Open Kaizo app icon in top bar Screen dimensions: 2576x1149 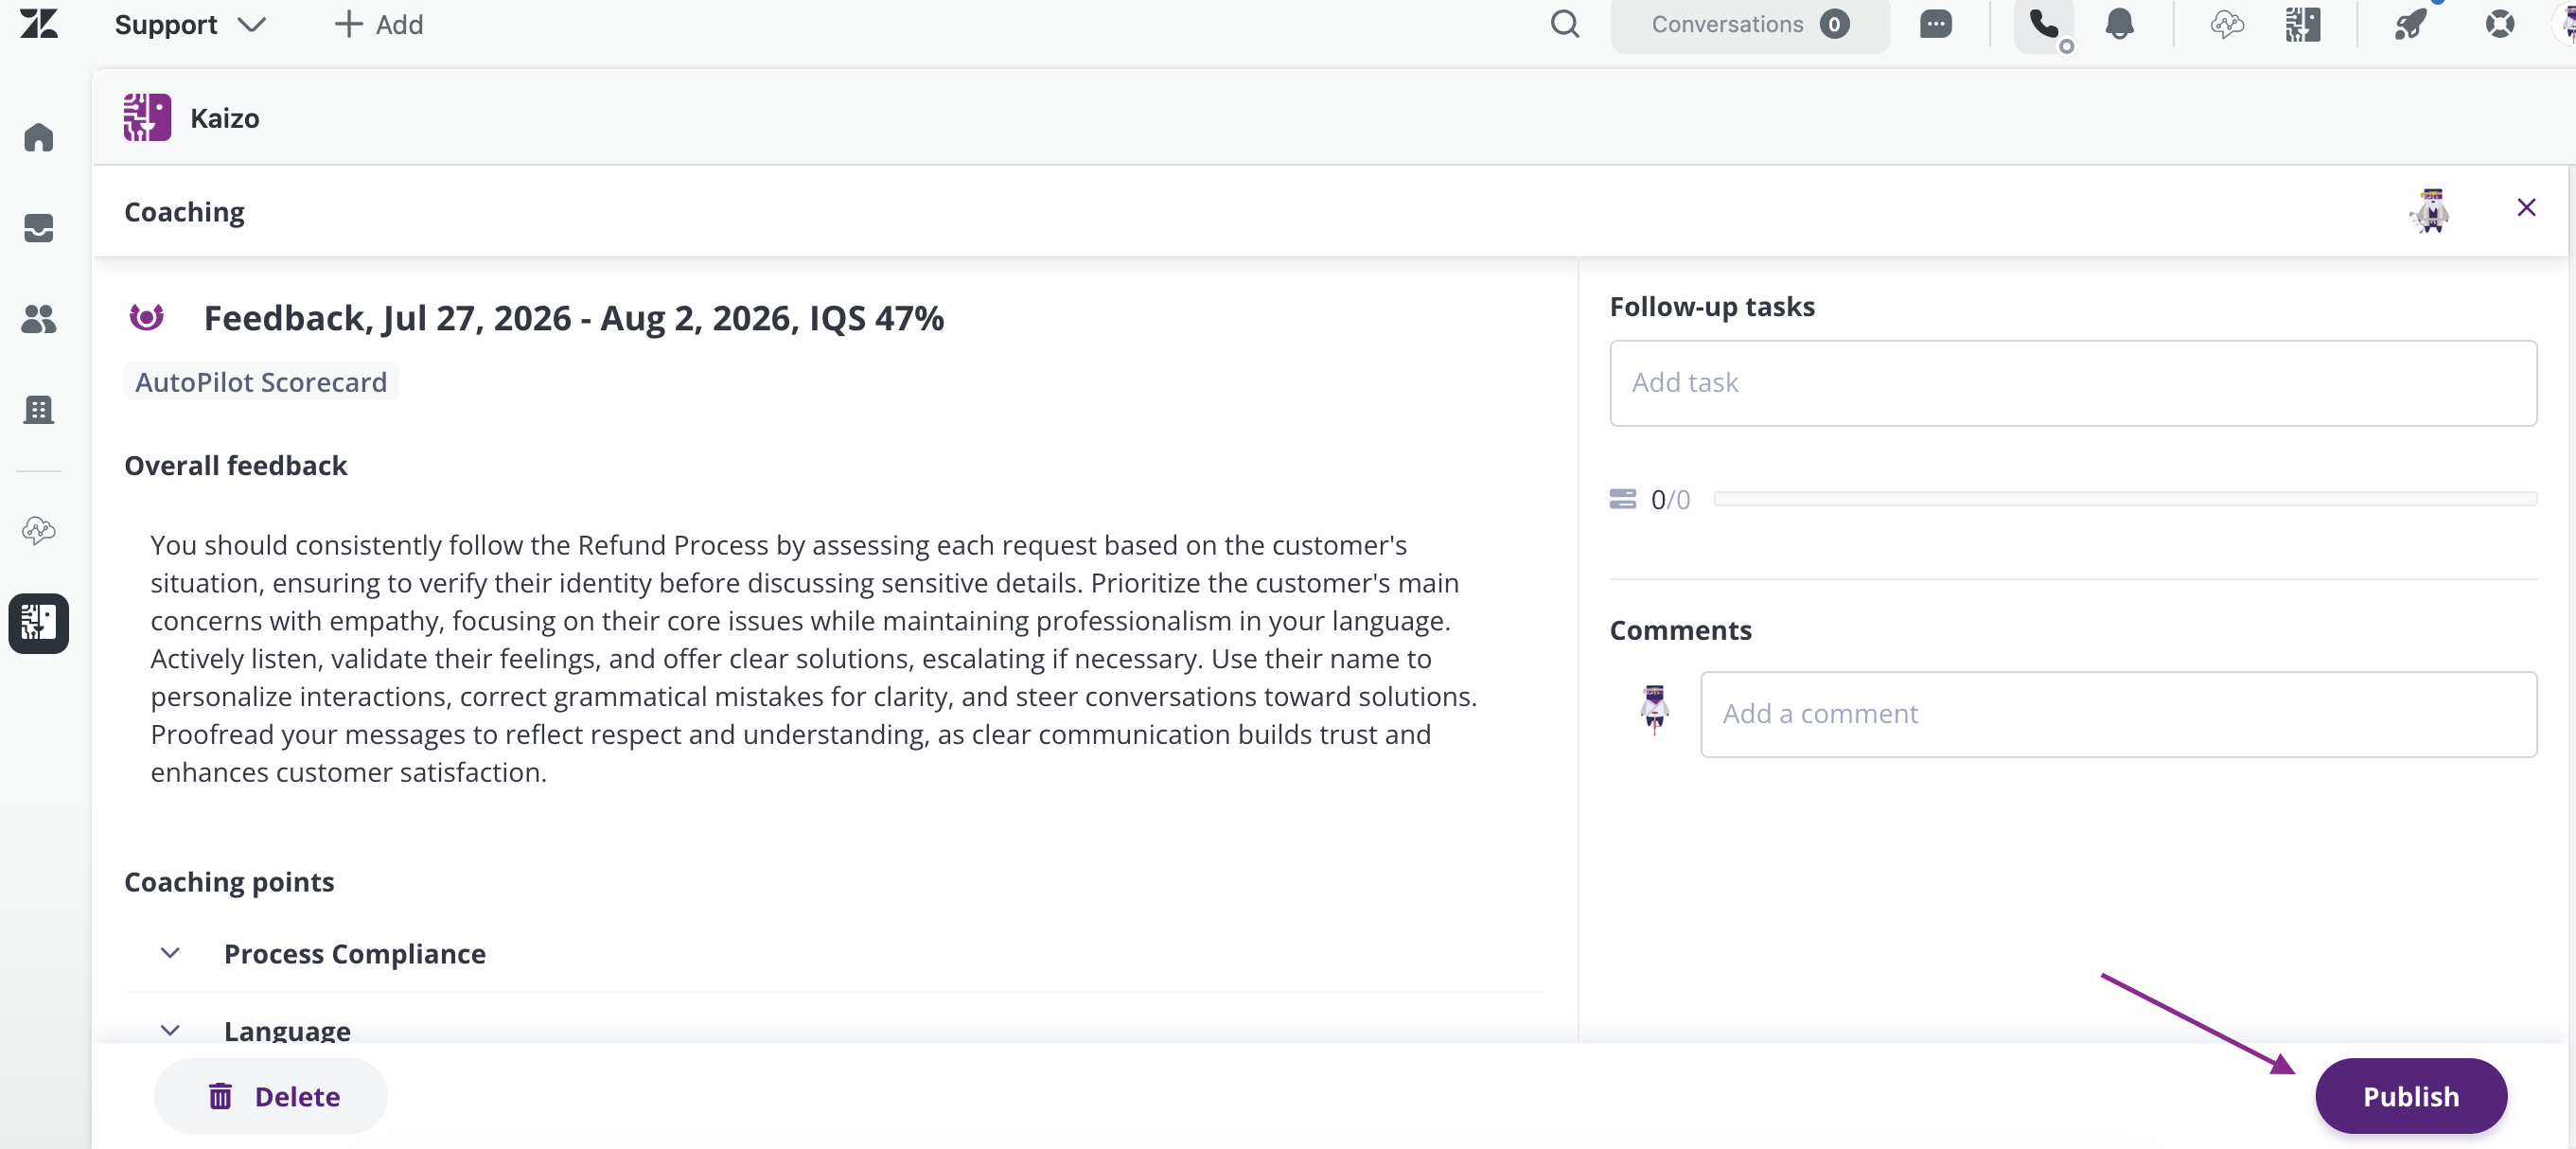click(x=2302, y=24)
